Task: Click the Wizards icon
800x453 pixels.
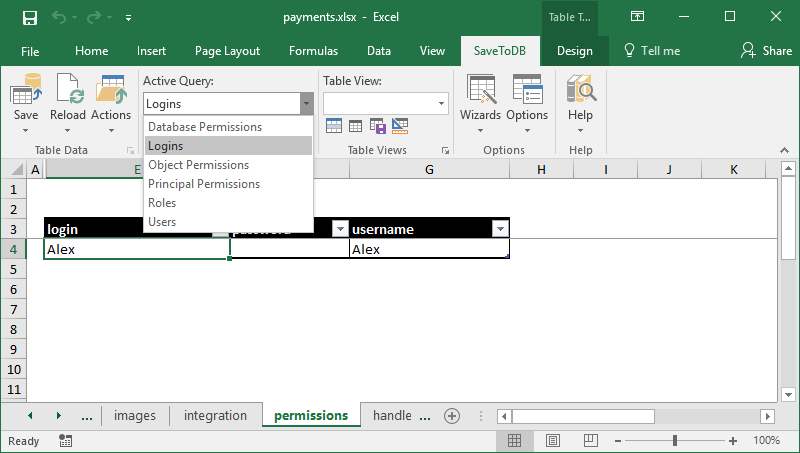Action: click(x=480, y=89)
